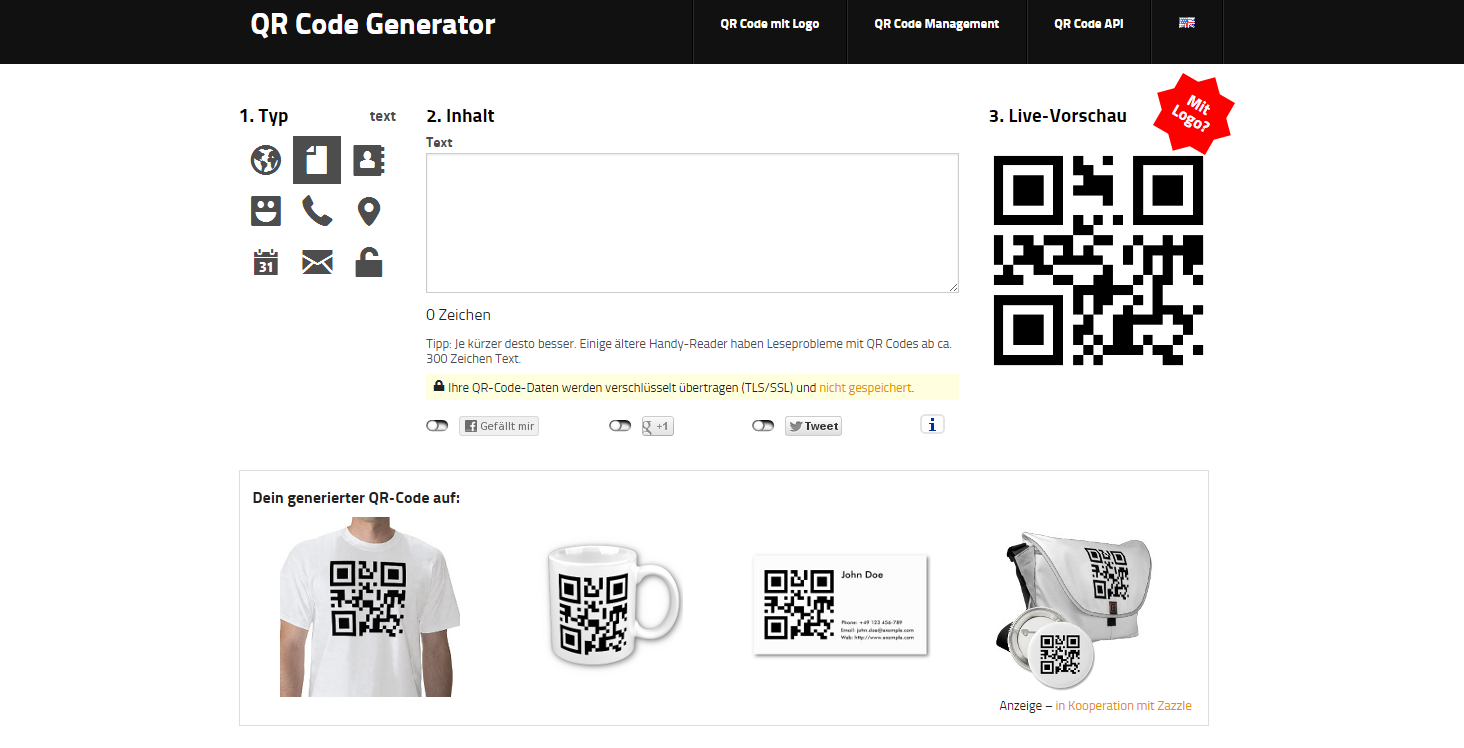This screenshot has width=1464, height=748.
Task: Click inside the Text input area
Action: (692, 223)
